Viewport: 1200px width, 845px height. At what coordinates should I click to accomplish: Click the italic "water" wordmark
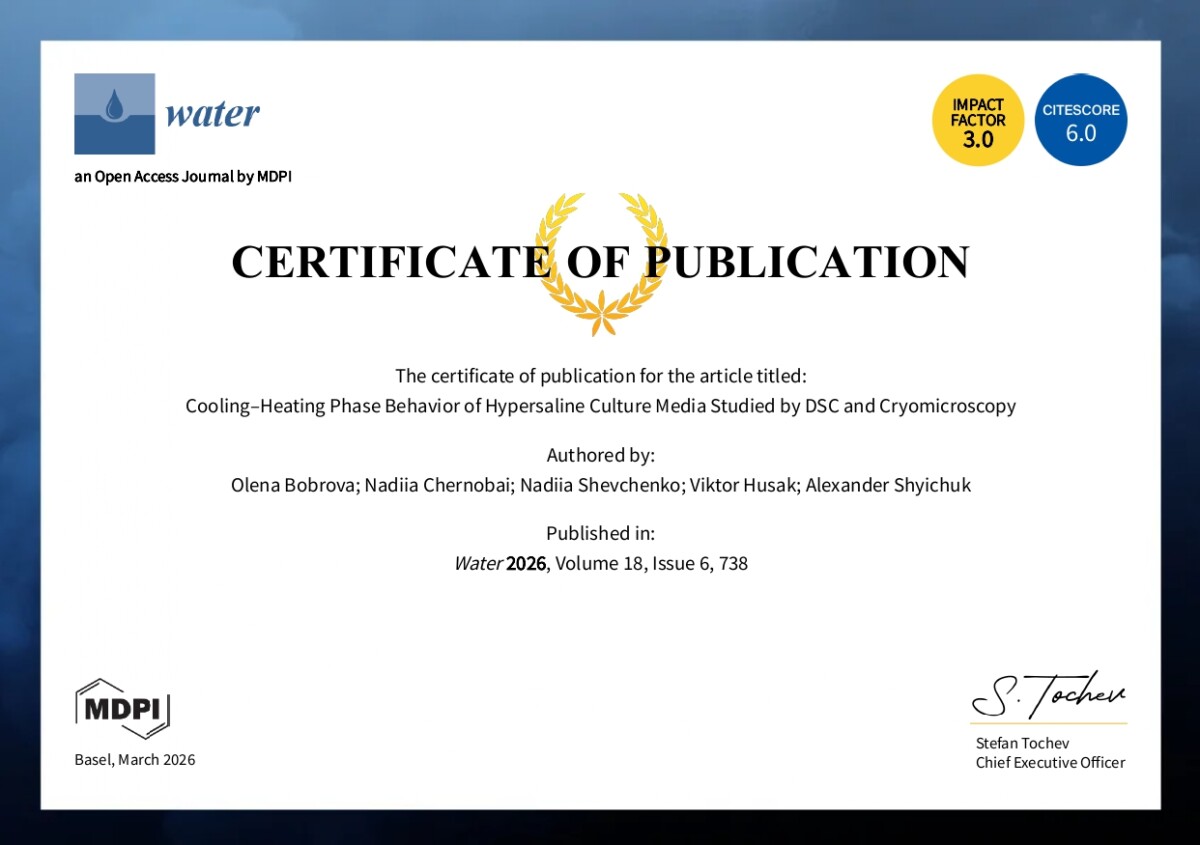(x=212, y=114)
